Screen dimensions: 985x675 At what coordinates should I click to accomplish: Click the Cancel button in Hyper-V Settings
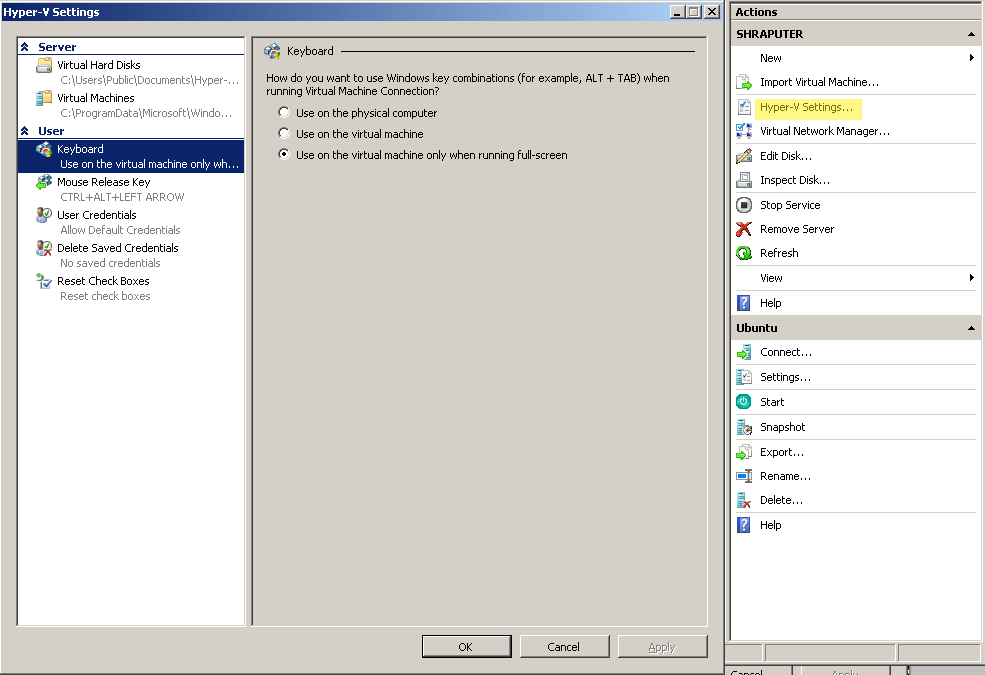(564, 647)
